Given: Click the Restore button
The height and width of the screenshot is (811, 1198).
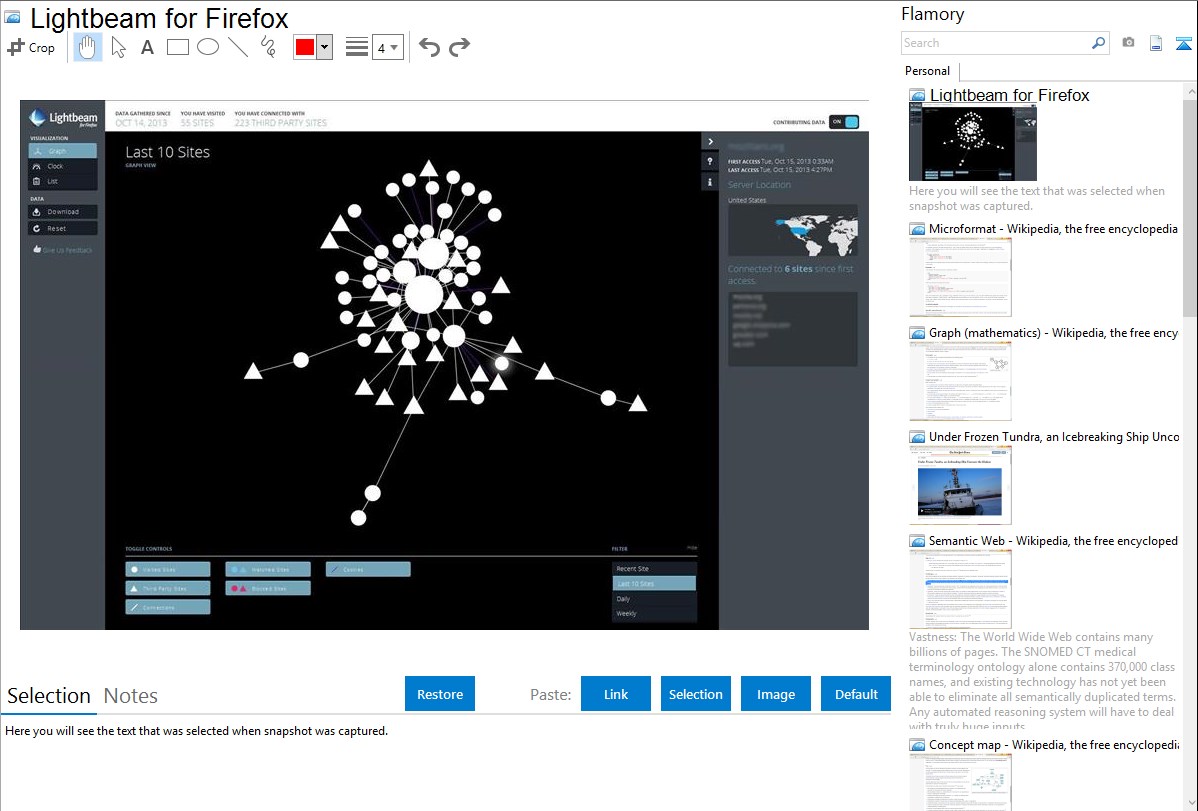Looking at the screenshot, I should (440, 694).
